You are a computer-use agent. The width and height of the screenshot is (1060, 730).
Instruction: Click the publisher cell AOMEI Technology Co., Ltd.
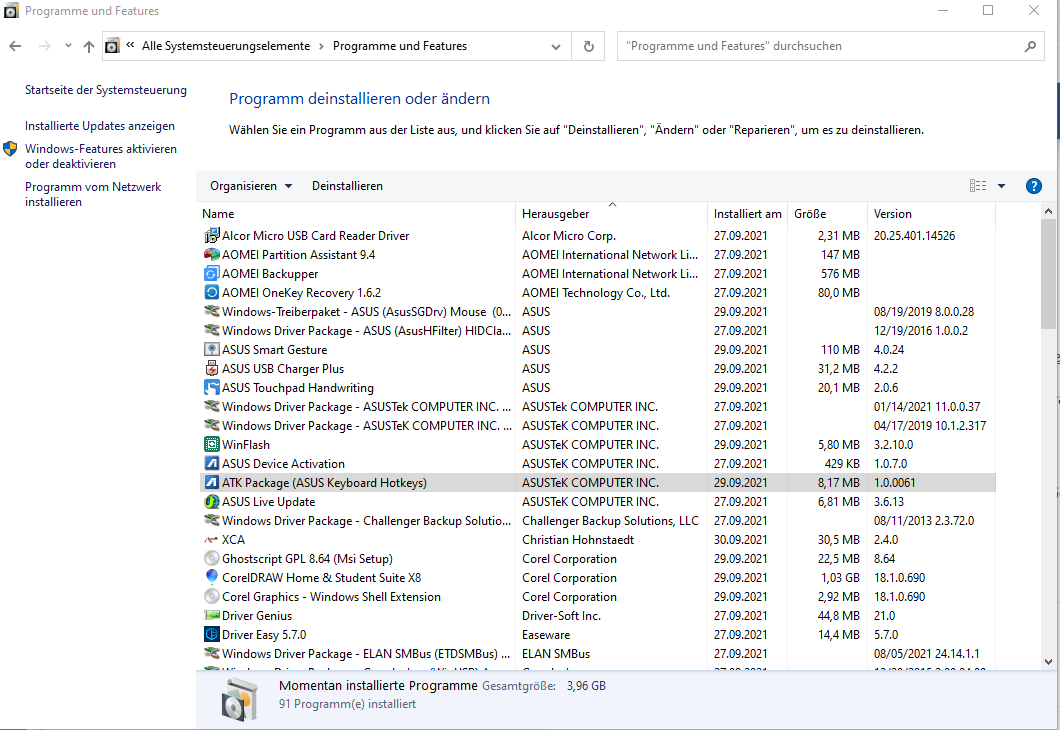point(596,293)
